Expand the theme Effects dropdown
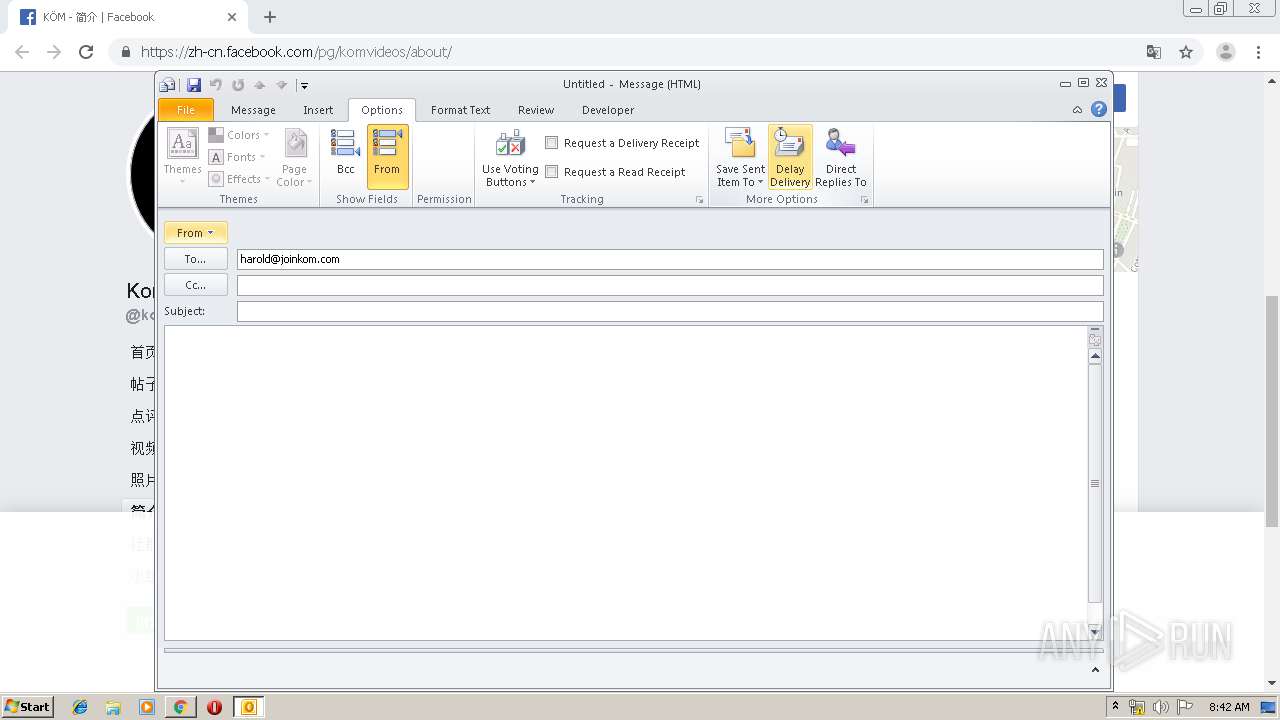Image resolution: width=1280 pixels, height=720 pixels. click(x=240, y=179)
